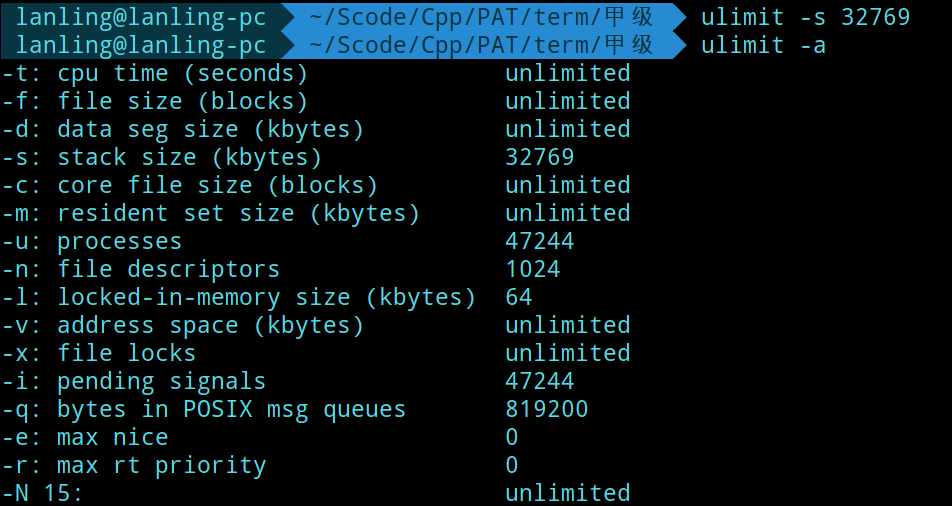Click the 'max rt priority' label
952x506 pixels.
(161, 465)
